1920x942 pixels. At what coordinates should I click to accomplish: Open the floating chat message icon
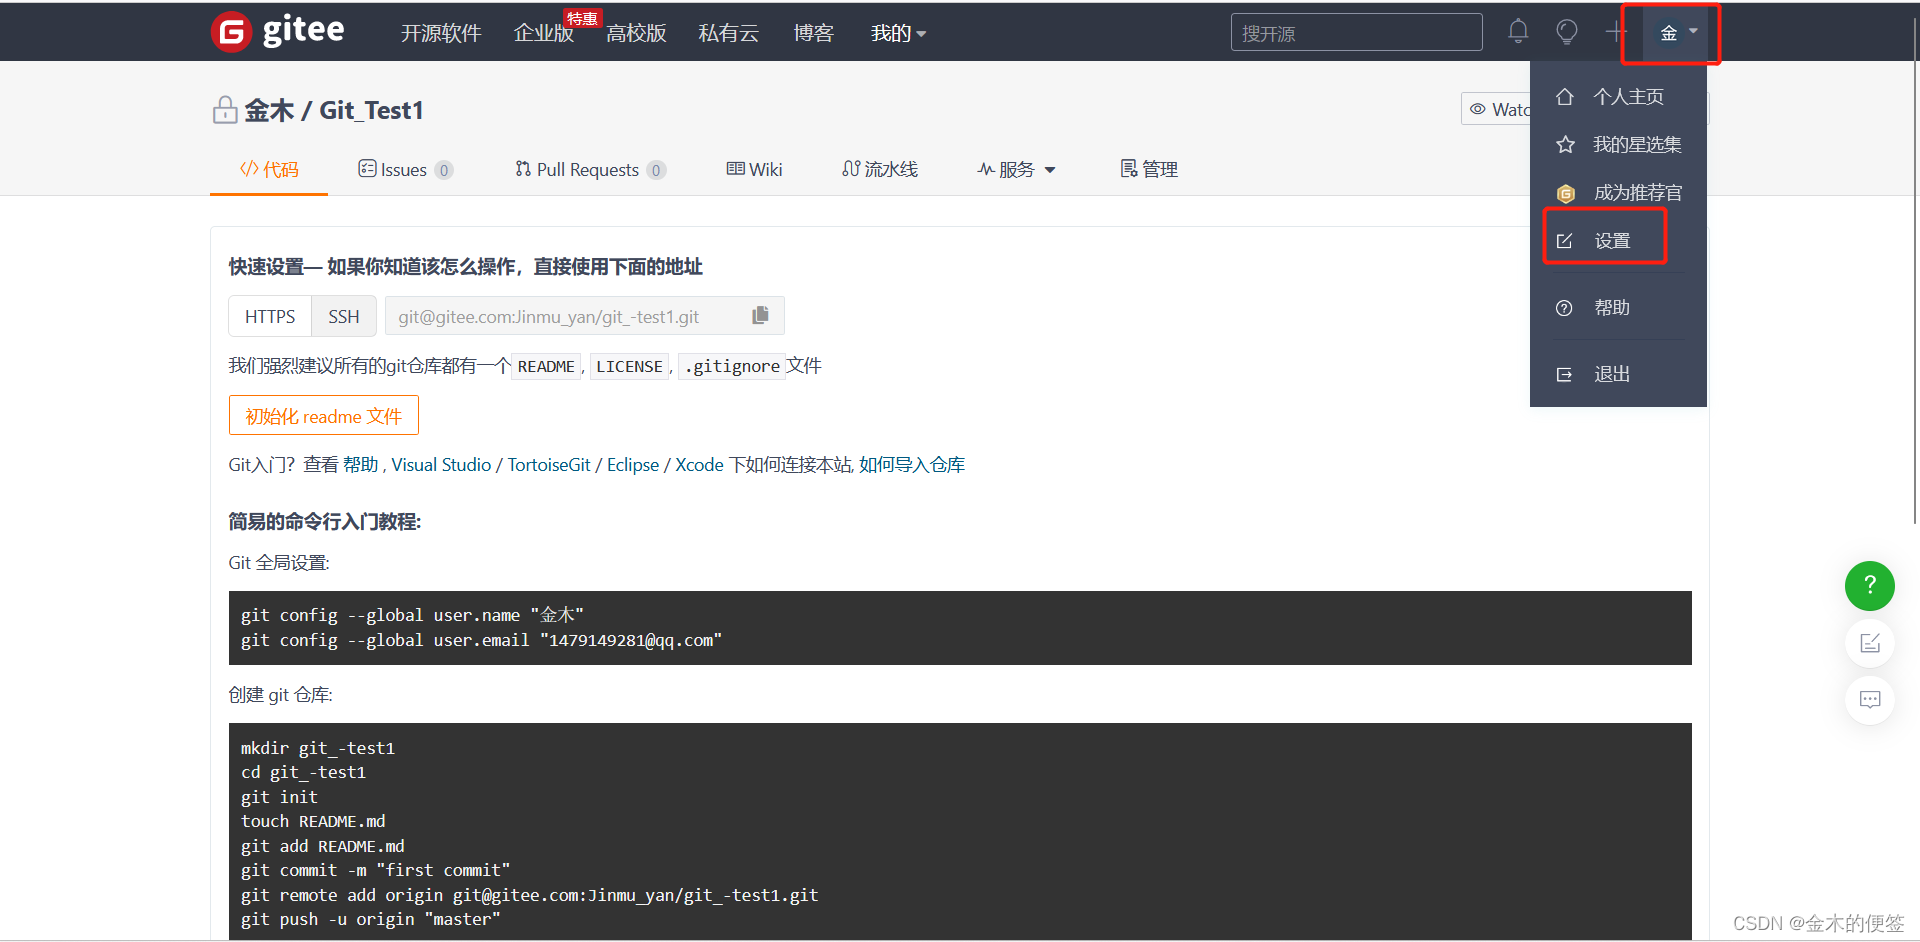tap(1870, 700)
